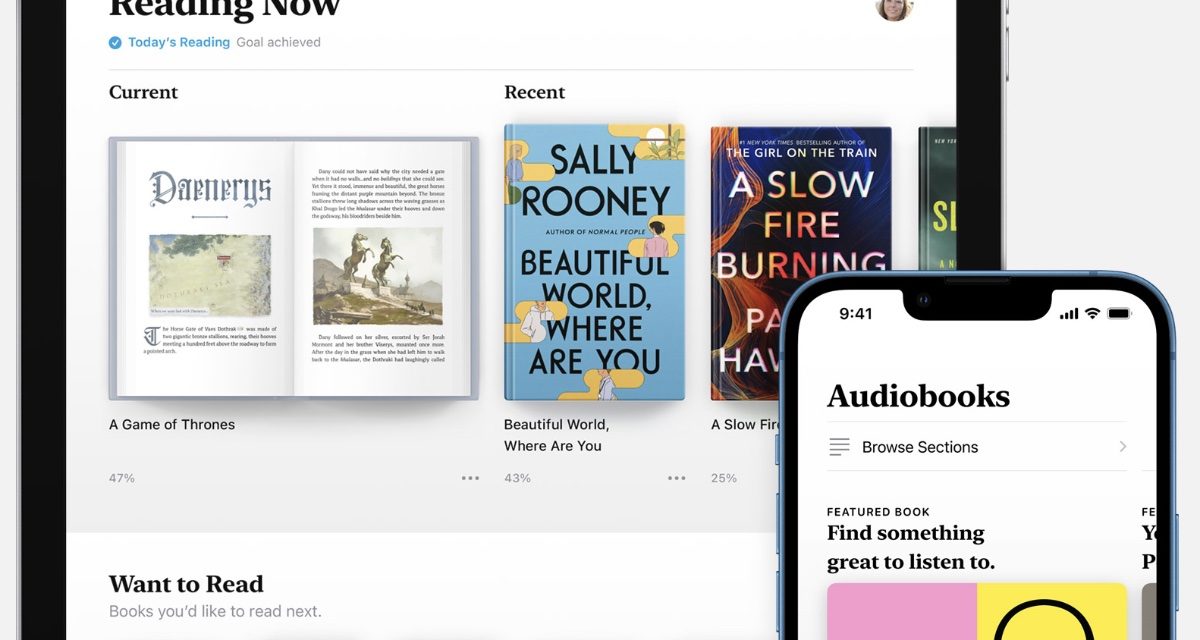Click the Today's Reading checkmark badge
1200x640 pixels.
[116, 43]
